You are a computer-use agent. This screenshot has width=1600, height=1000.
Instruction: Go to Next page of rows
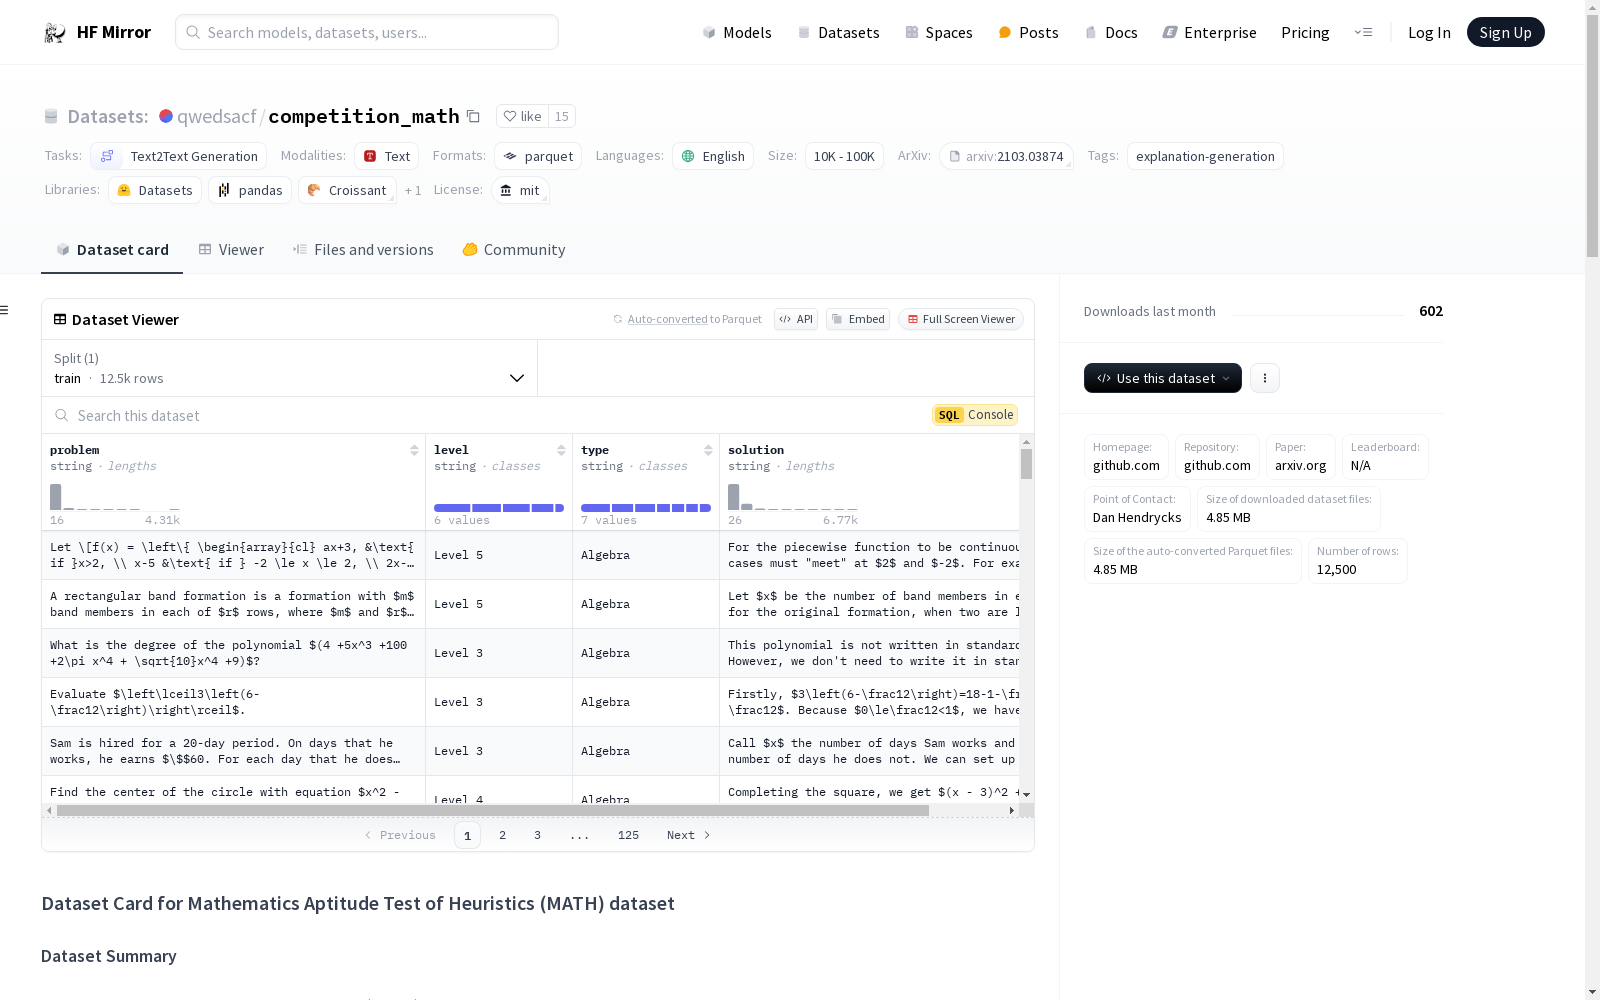coord(688,835)
